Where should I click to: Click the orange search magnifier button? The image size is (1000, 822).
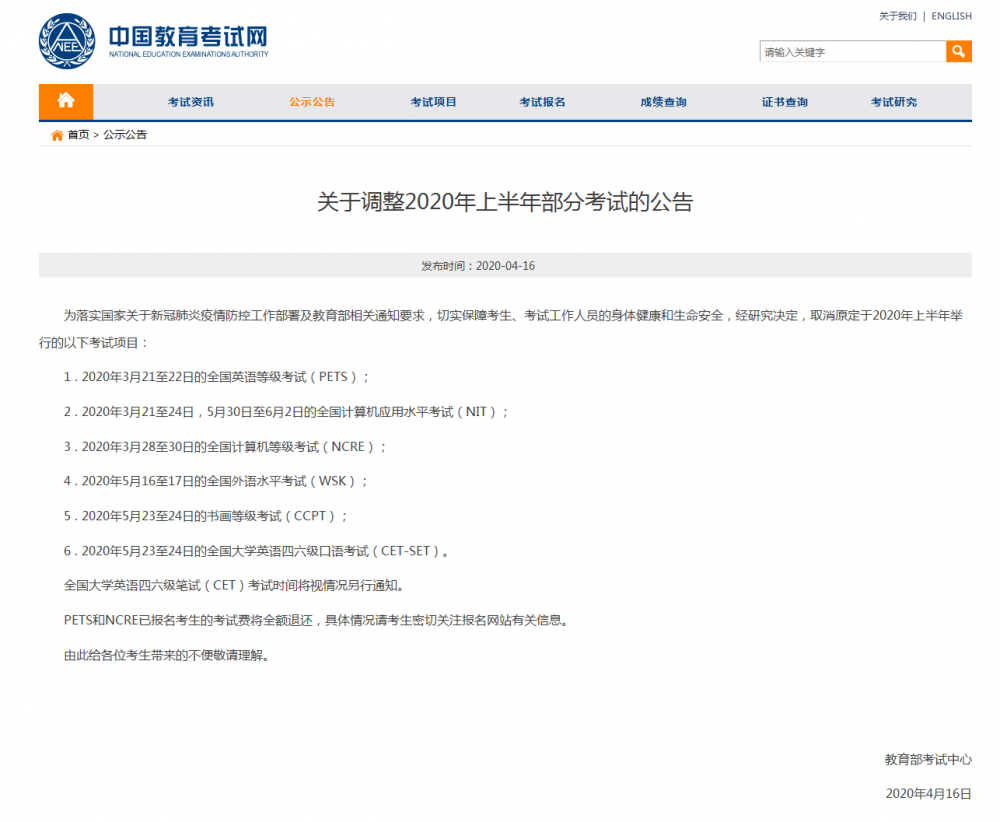pyautogui.click(x=958, y=51)
